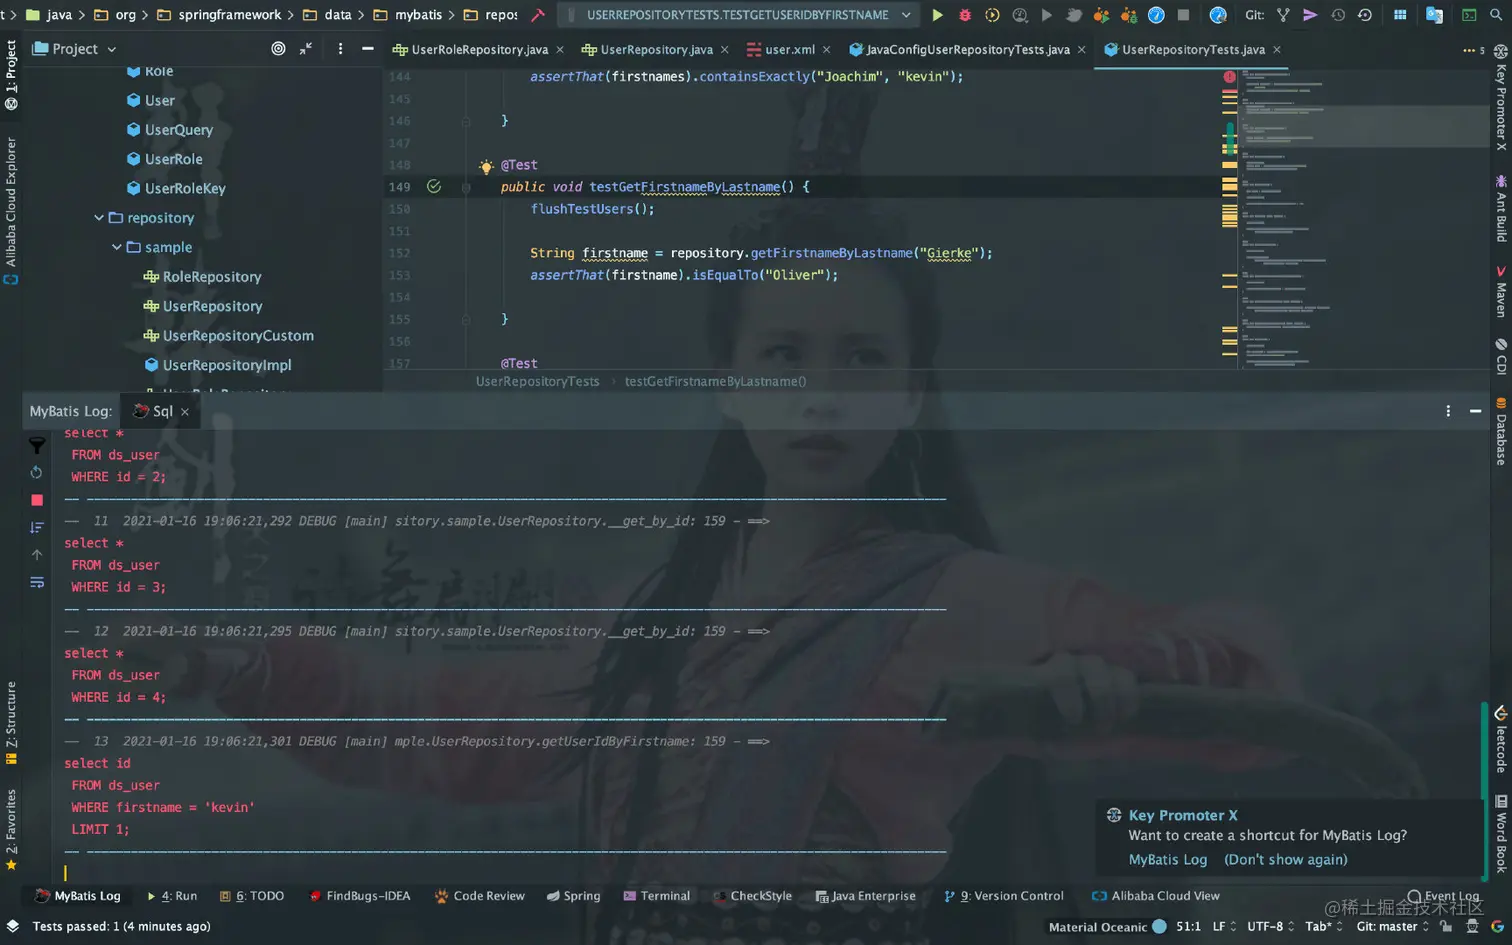The image size is (1512, 945).
Task: Toggle the fold marker on line 149
Action: (466, 187)
